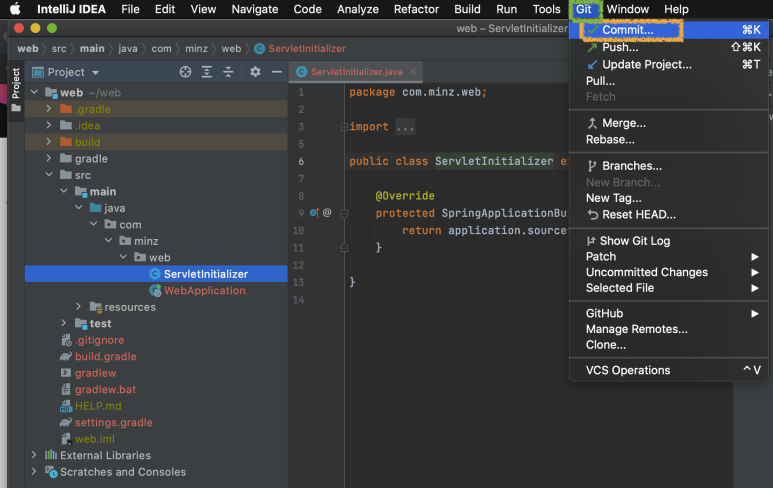Fold the method body at line 9
773x488 pixels.
tap(344, 213)
